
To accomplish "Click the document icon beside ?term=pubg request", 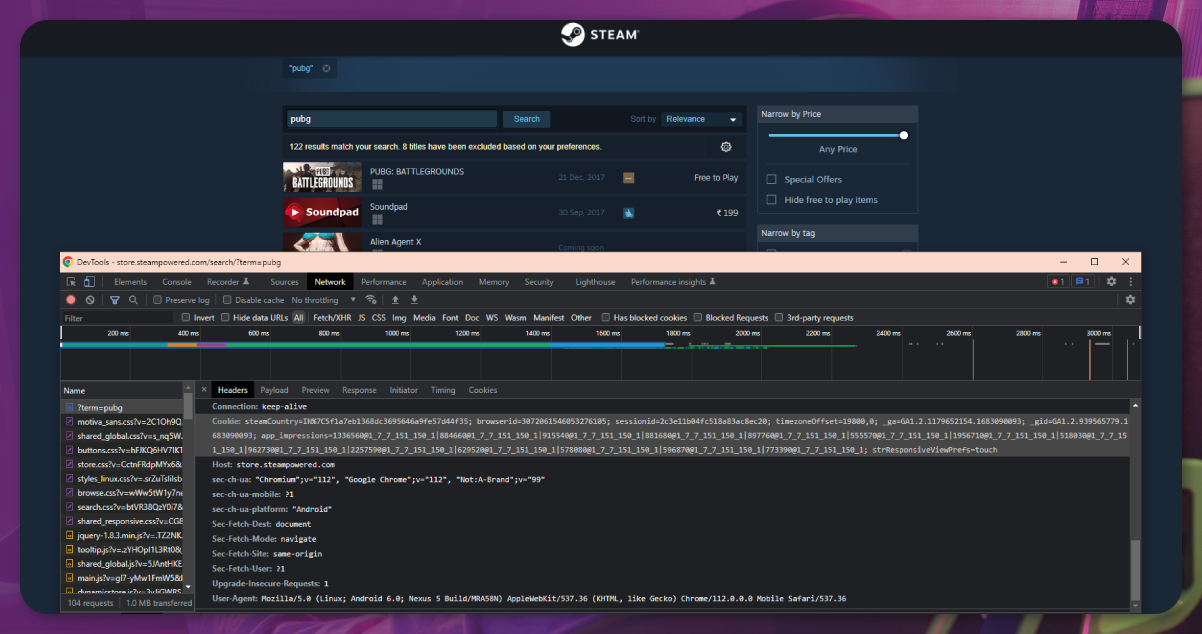I will click(x=70, y=408).
